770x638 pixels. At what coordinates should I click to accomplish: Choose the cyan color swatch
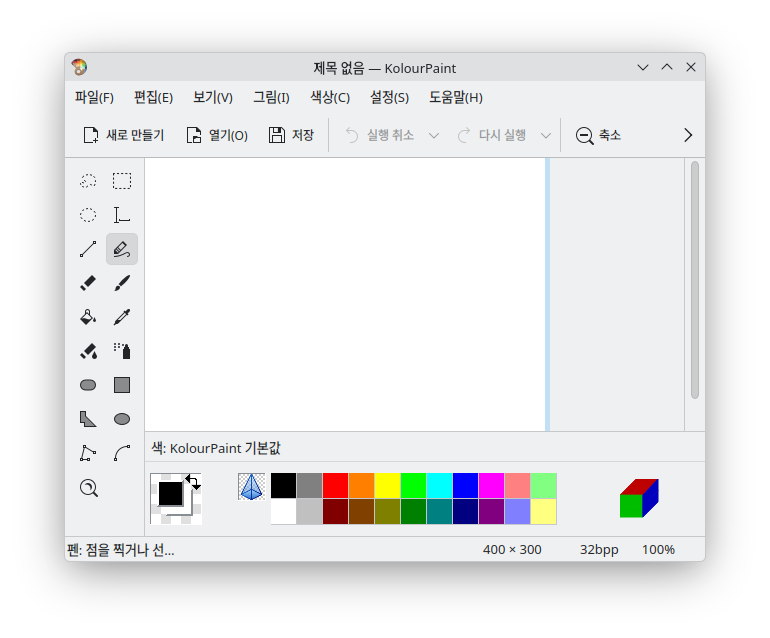click(440, 486)
